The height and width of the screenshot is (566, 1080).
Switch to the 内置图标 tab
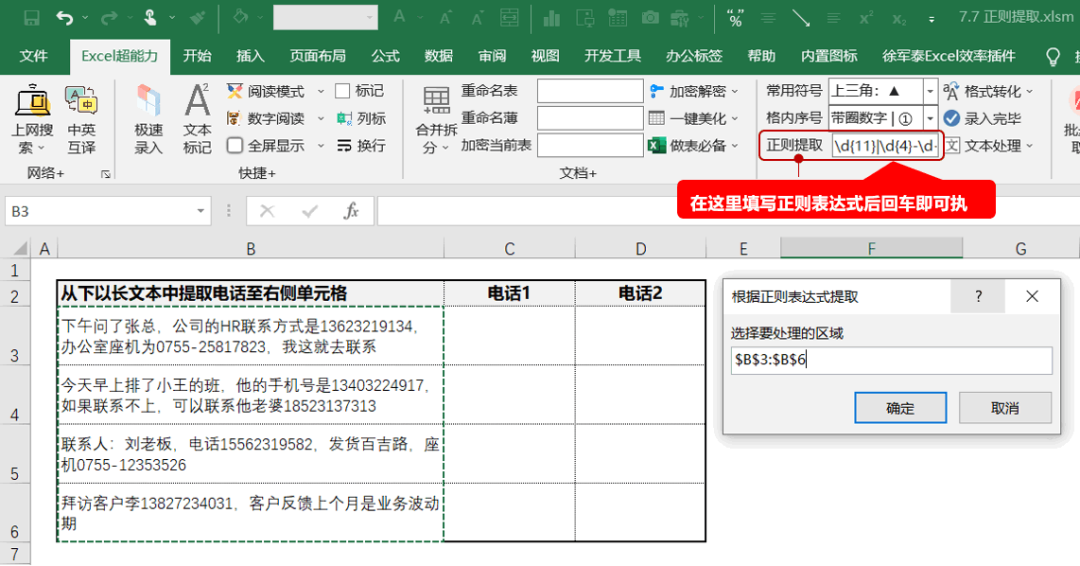pyautogui.click(x=829, y=56)
